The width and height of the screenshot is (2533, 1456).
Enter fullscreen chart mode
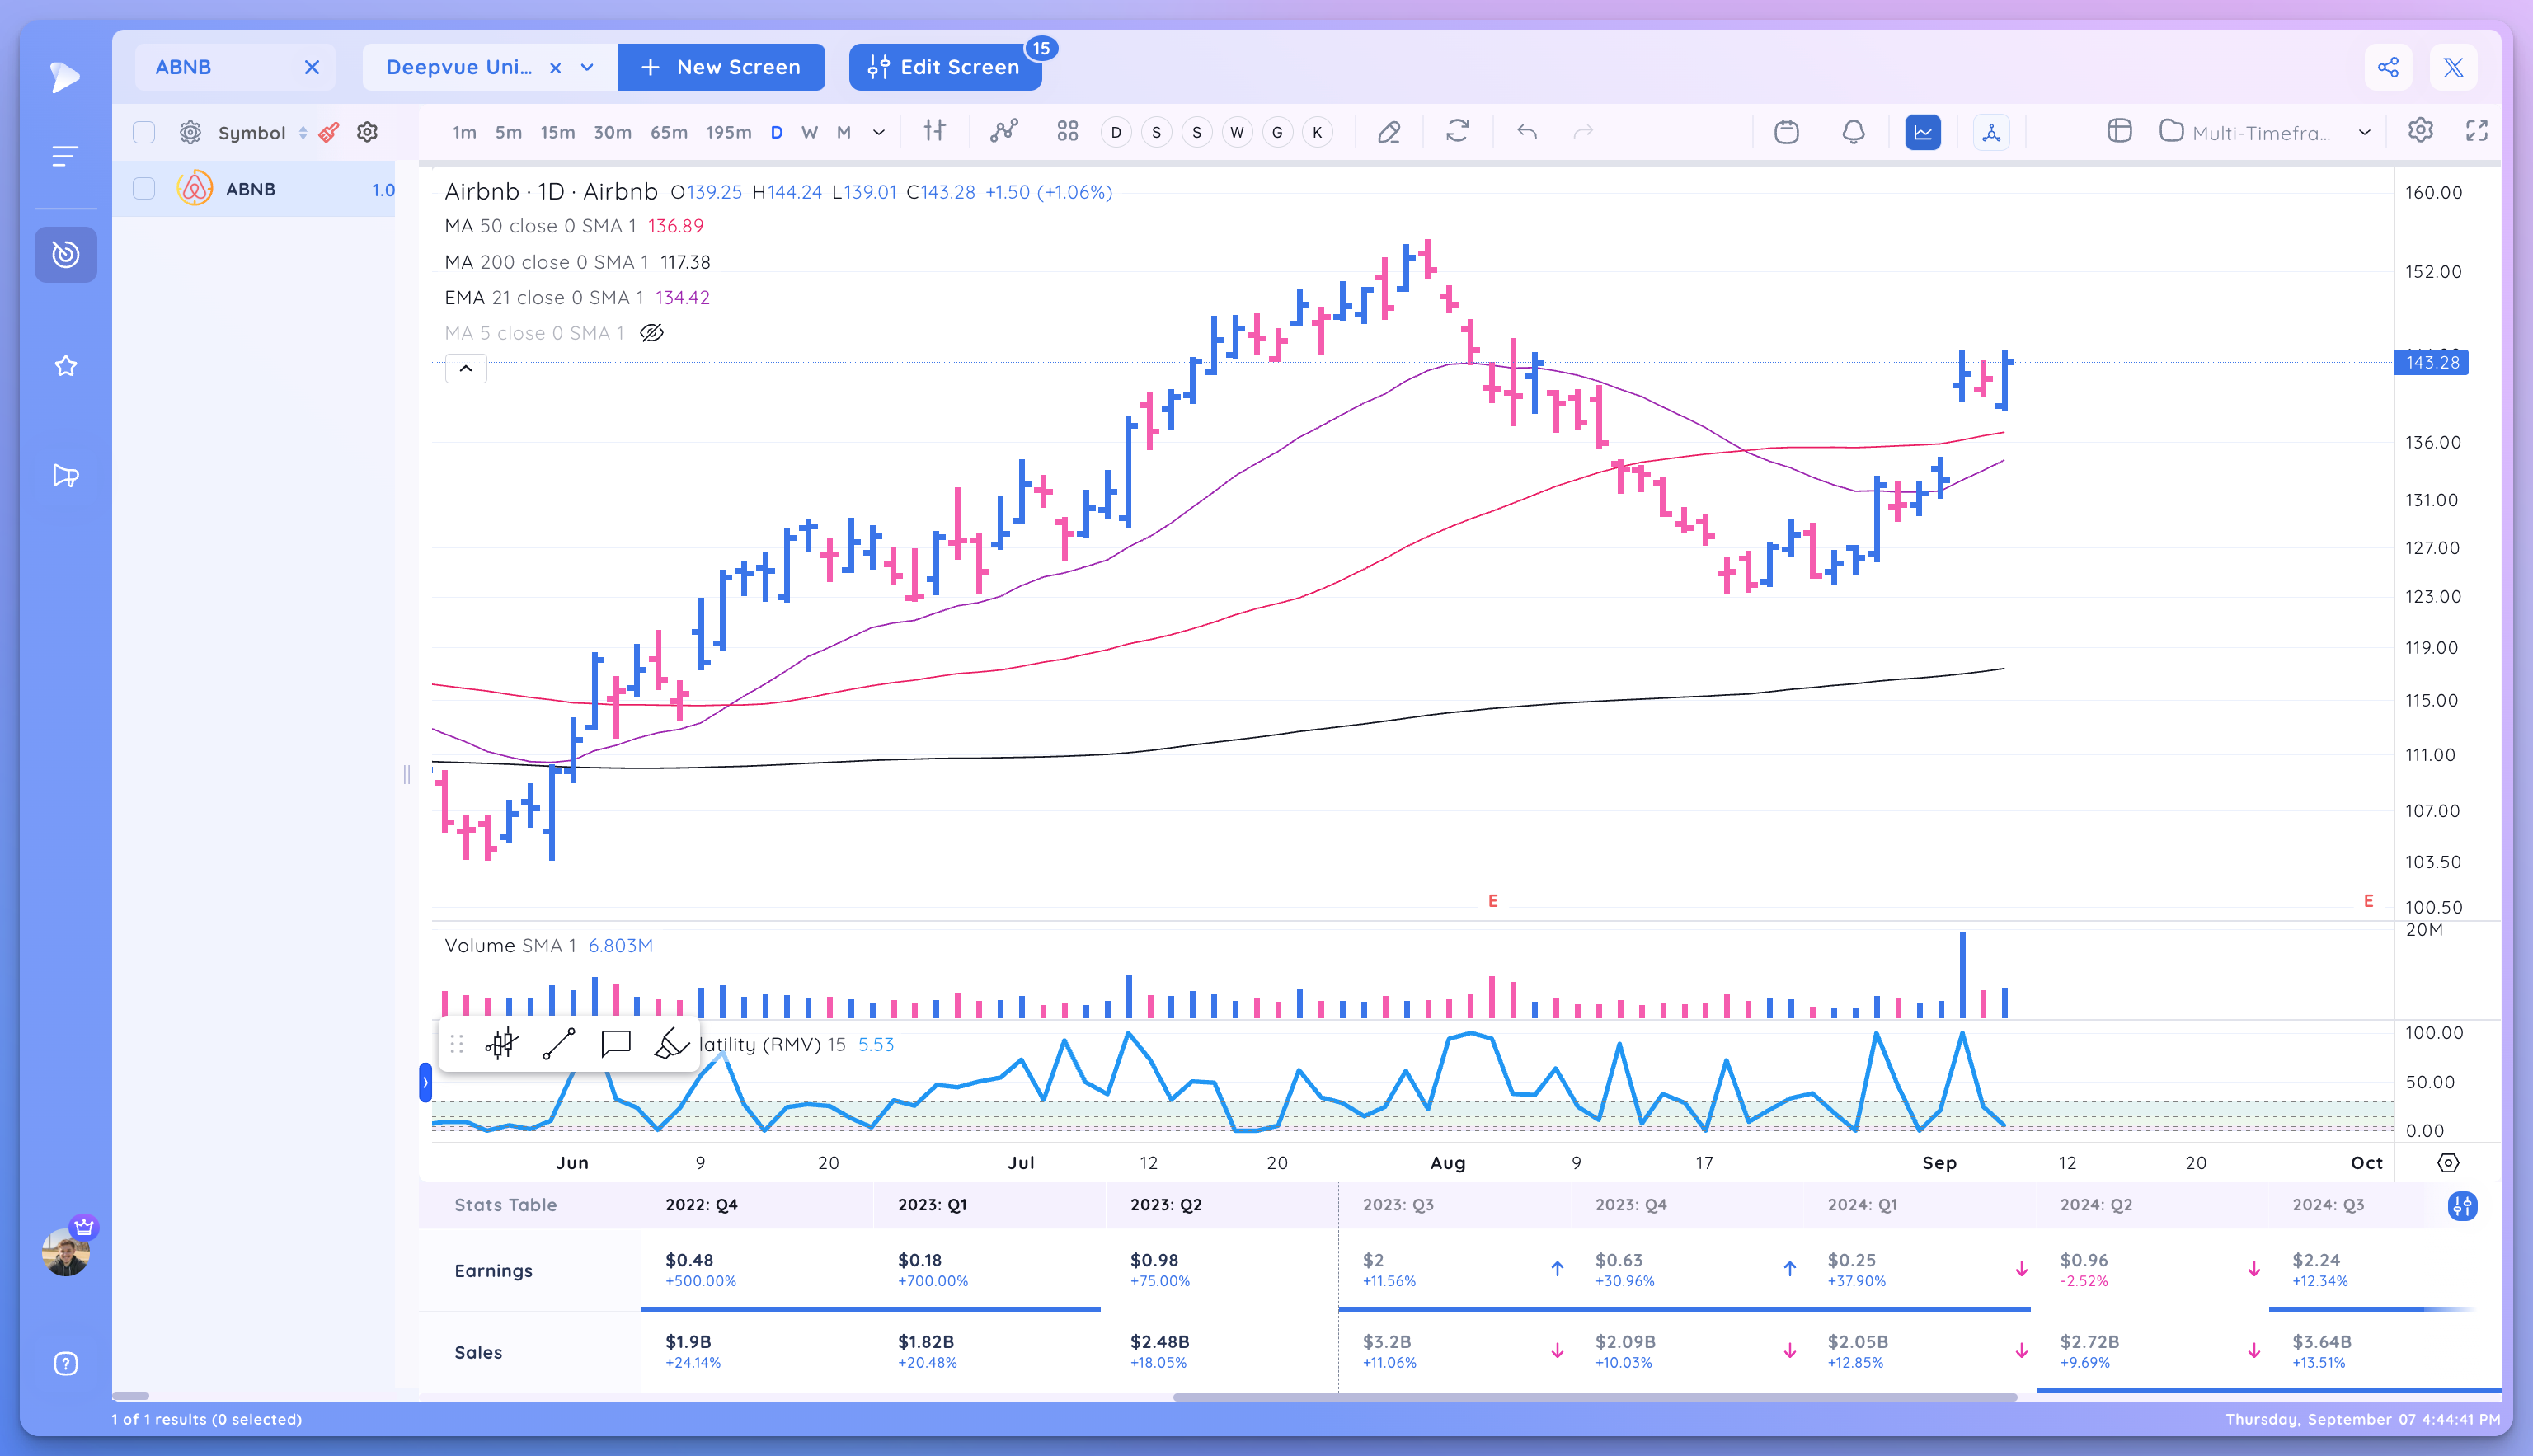pos(2477,131)
